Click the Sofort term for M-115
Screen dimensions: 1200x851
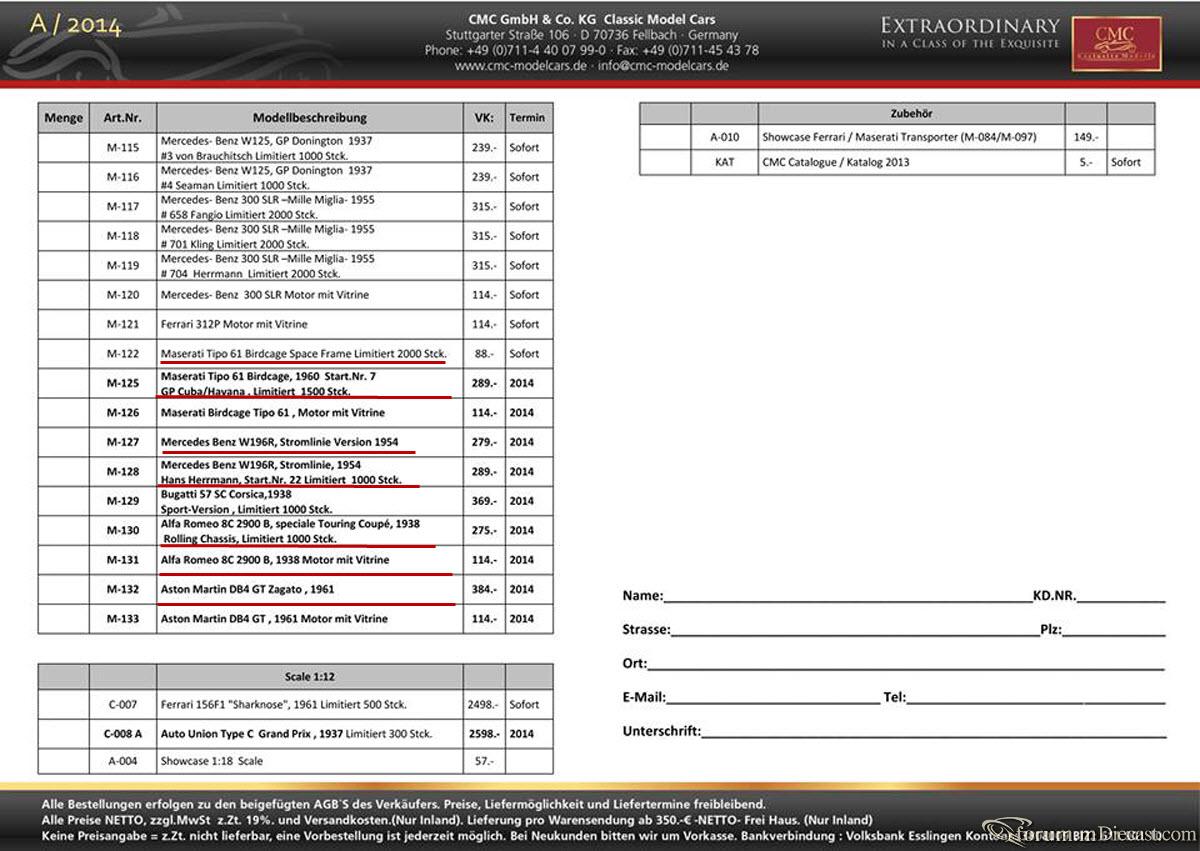pos(524,148)
